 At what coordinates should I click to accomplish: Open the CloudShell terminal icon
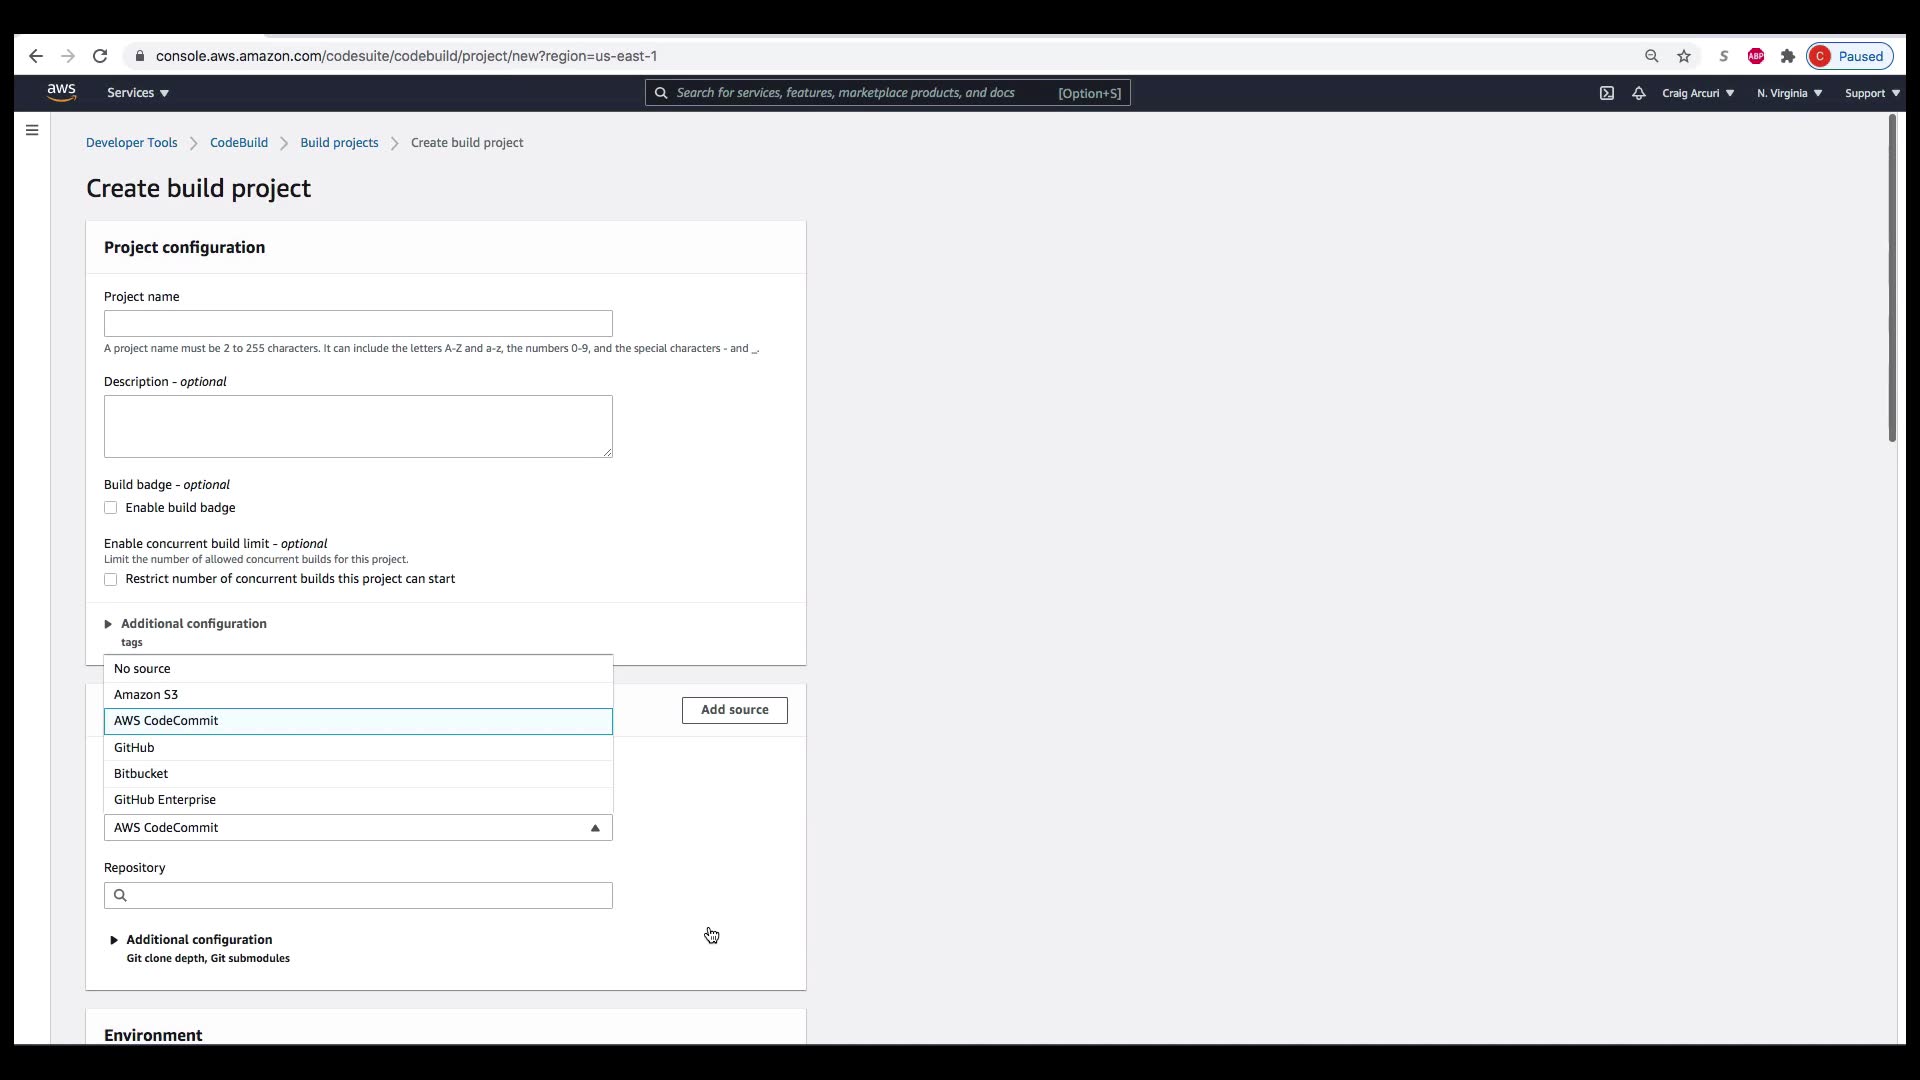click(1606, 93)
